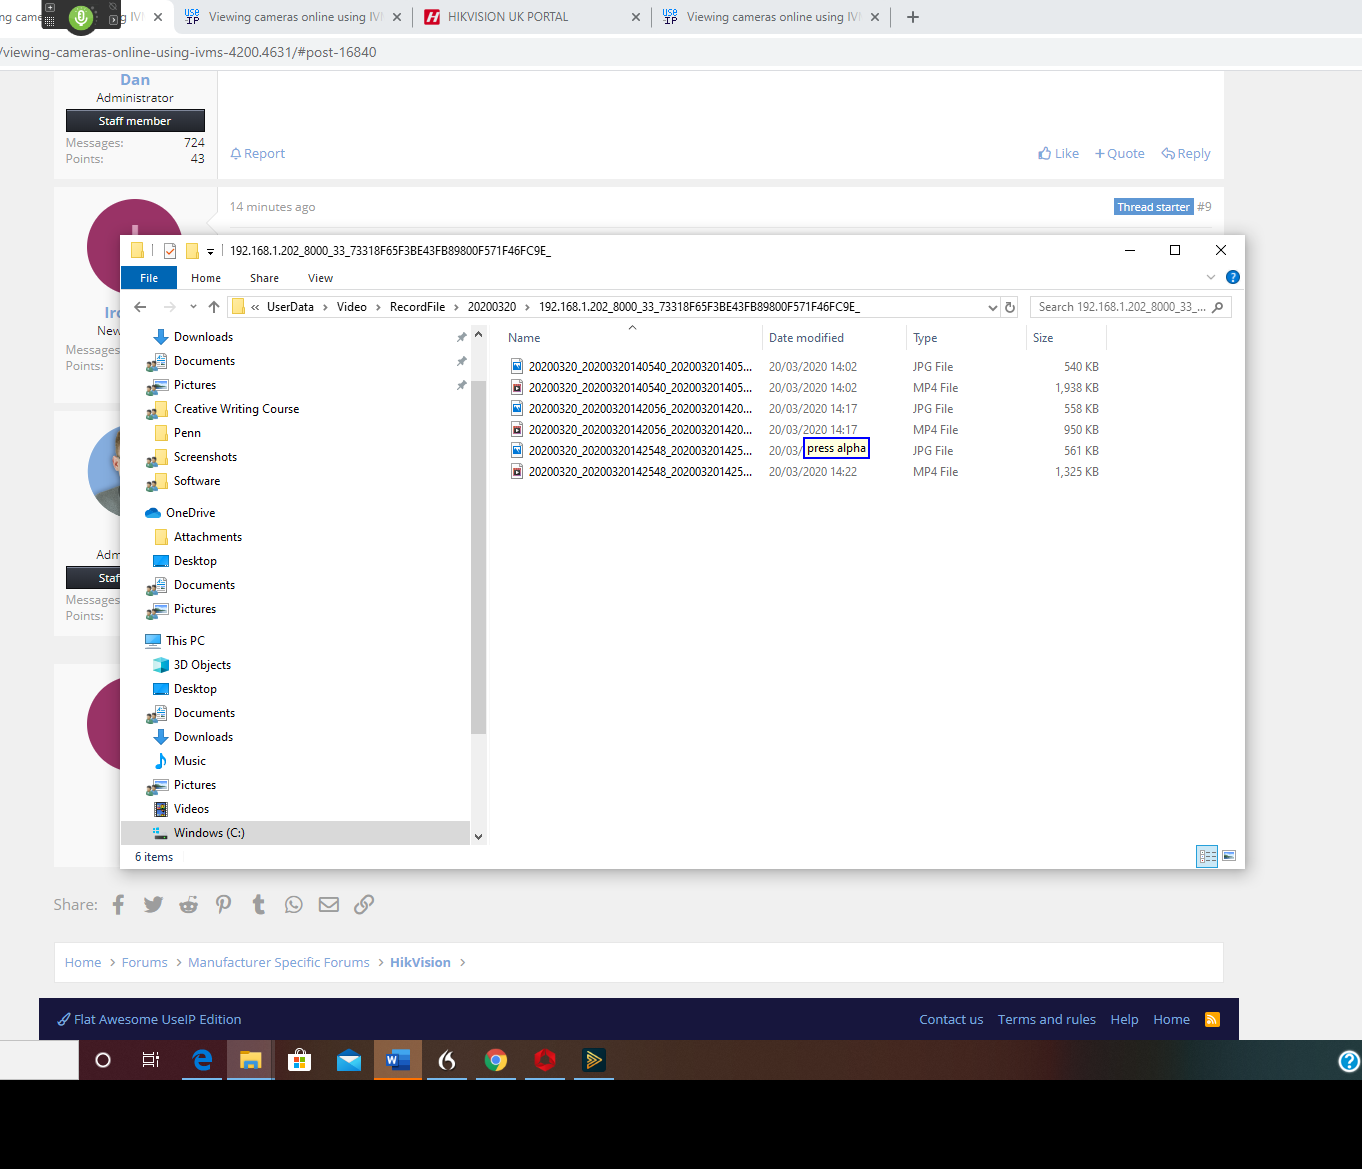Click the Quote link on Dan's post
The width and height of the screenshot is (1362, 1169).
point(1120,154)
